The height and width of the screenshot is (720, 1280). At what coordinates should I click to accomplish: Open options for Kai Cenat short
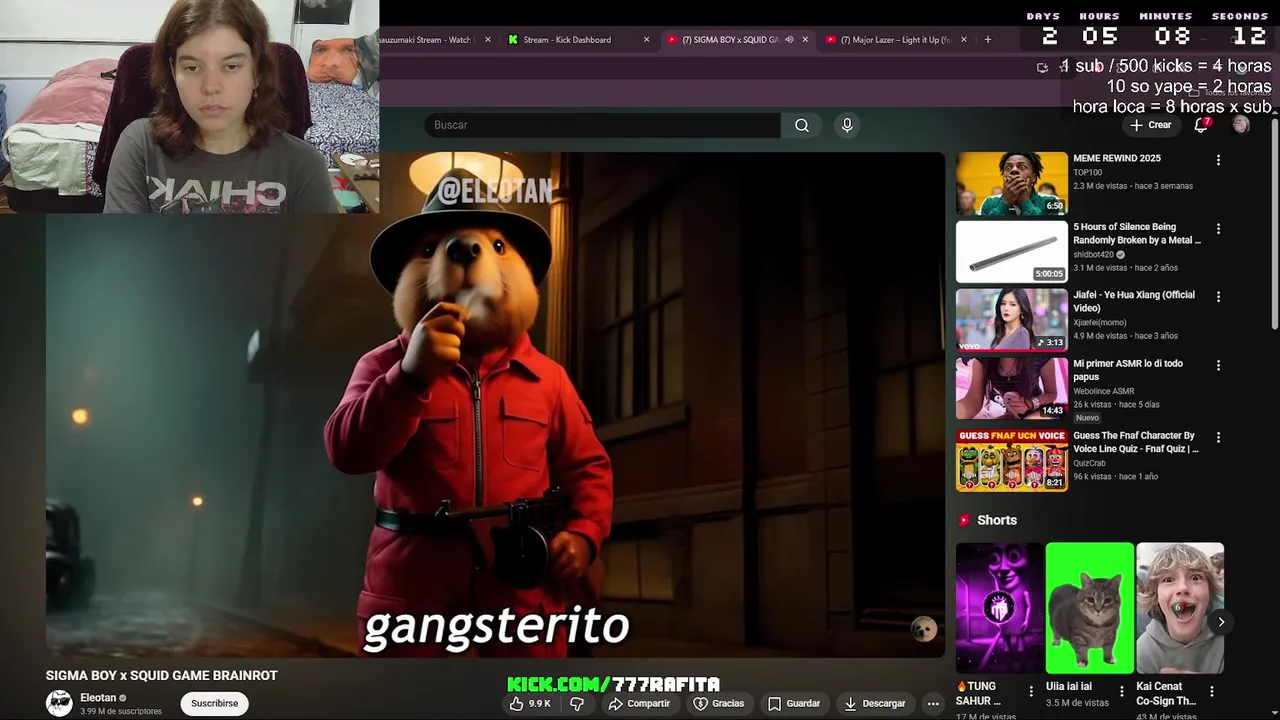[1211, 691]
